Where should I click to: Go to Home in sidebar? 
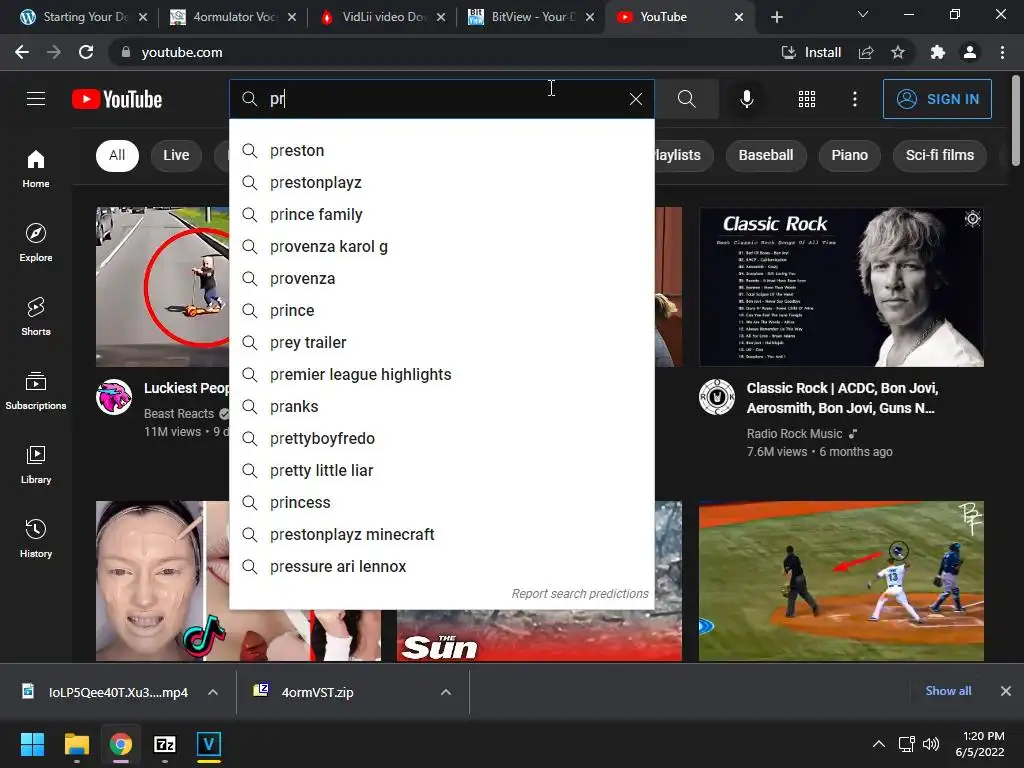pos(36,169)
